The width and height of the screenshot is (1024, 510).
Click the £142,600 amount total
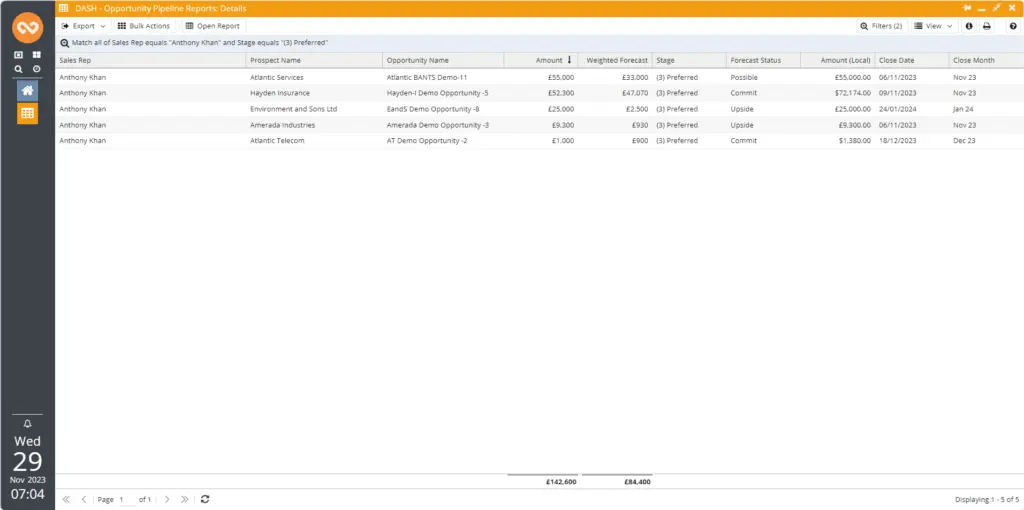point(560,482)
